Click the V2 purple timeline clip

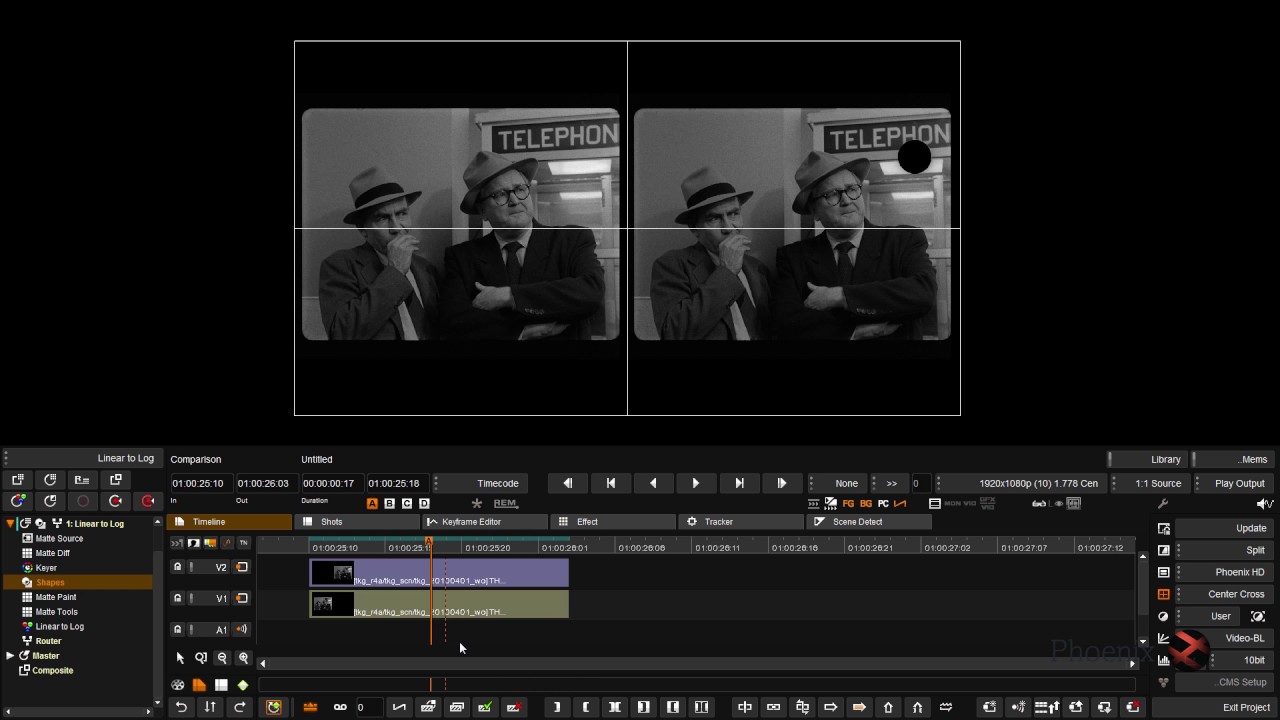tap(439, 573)
